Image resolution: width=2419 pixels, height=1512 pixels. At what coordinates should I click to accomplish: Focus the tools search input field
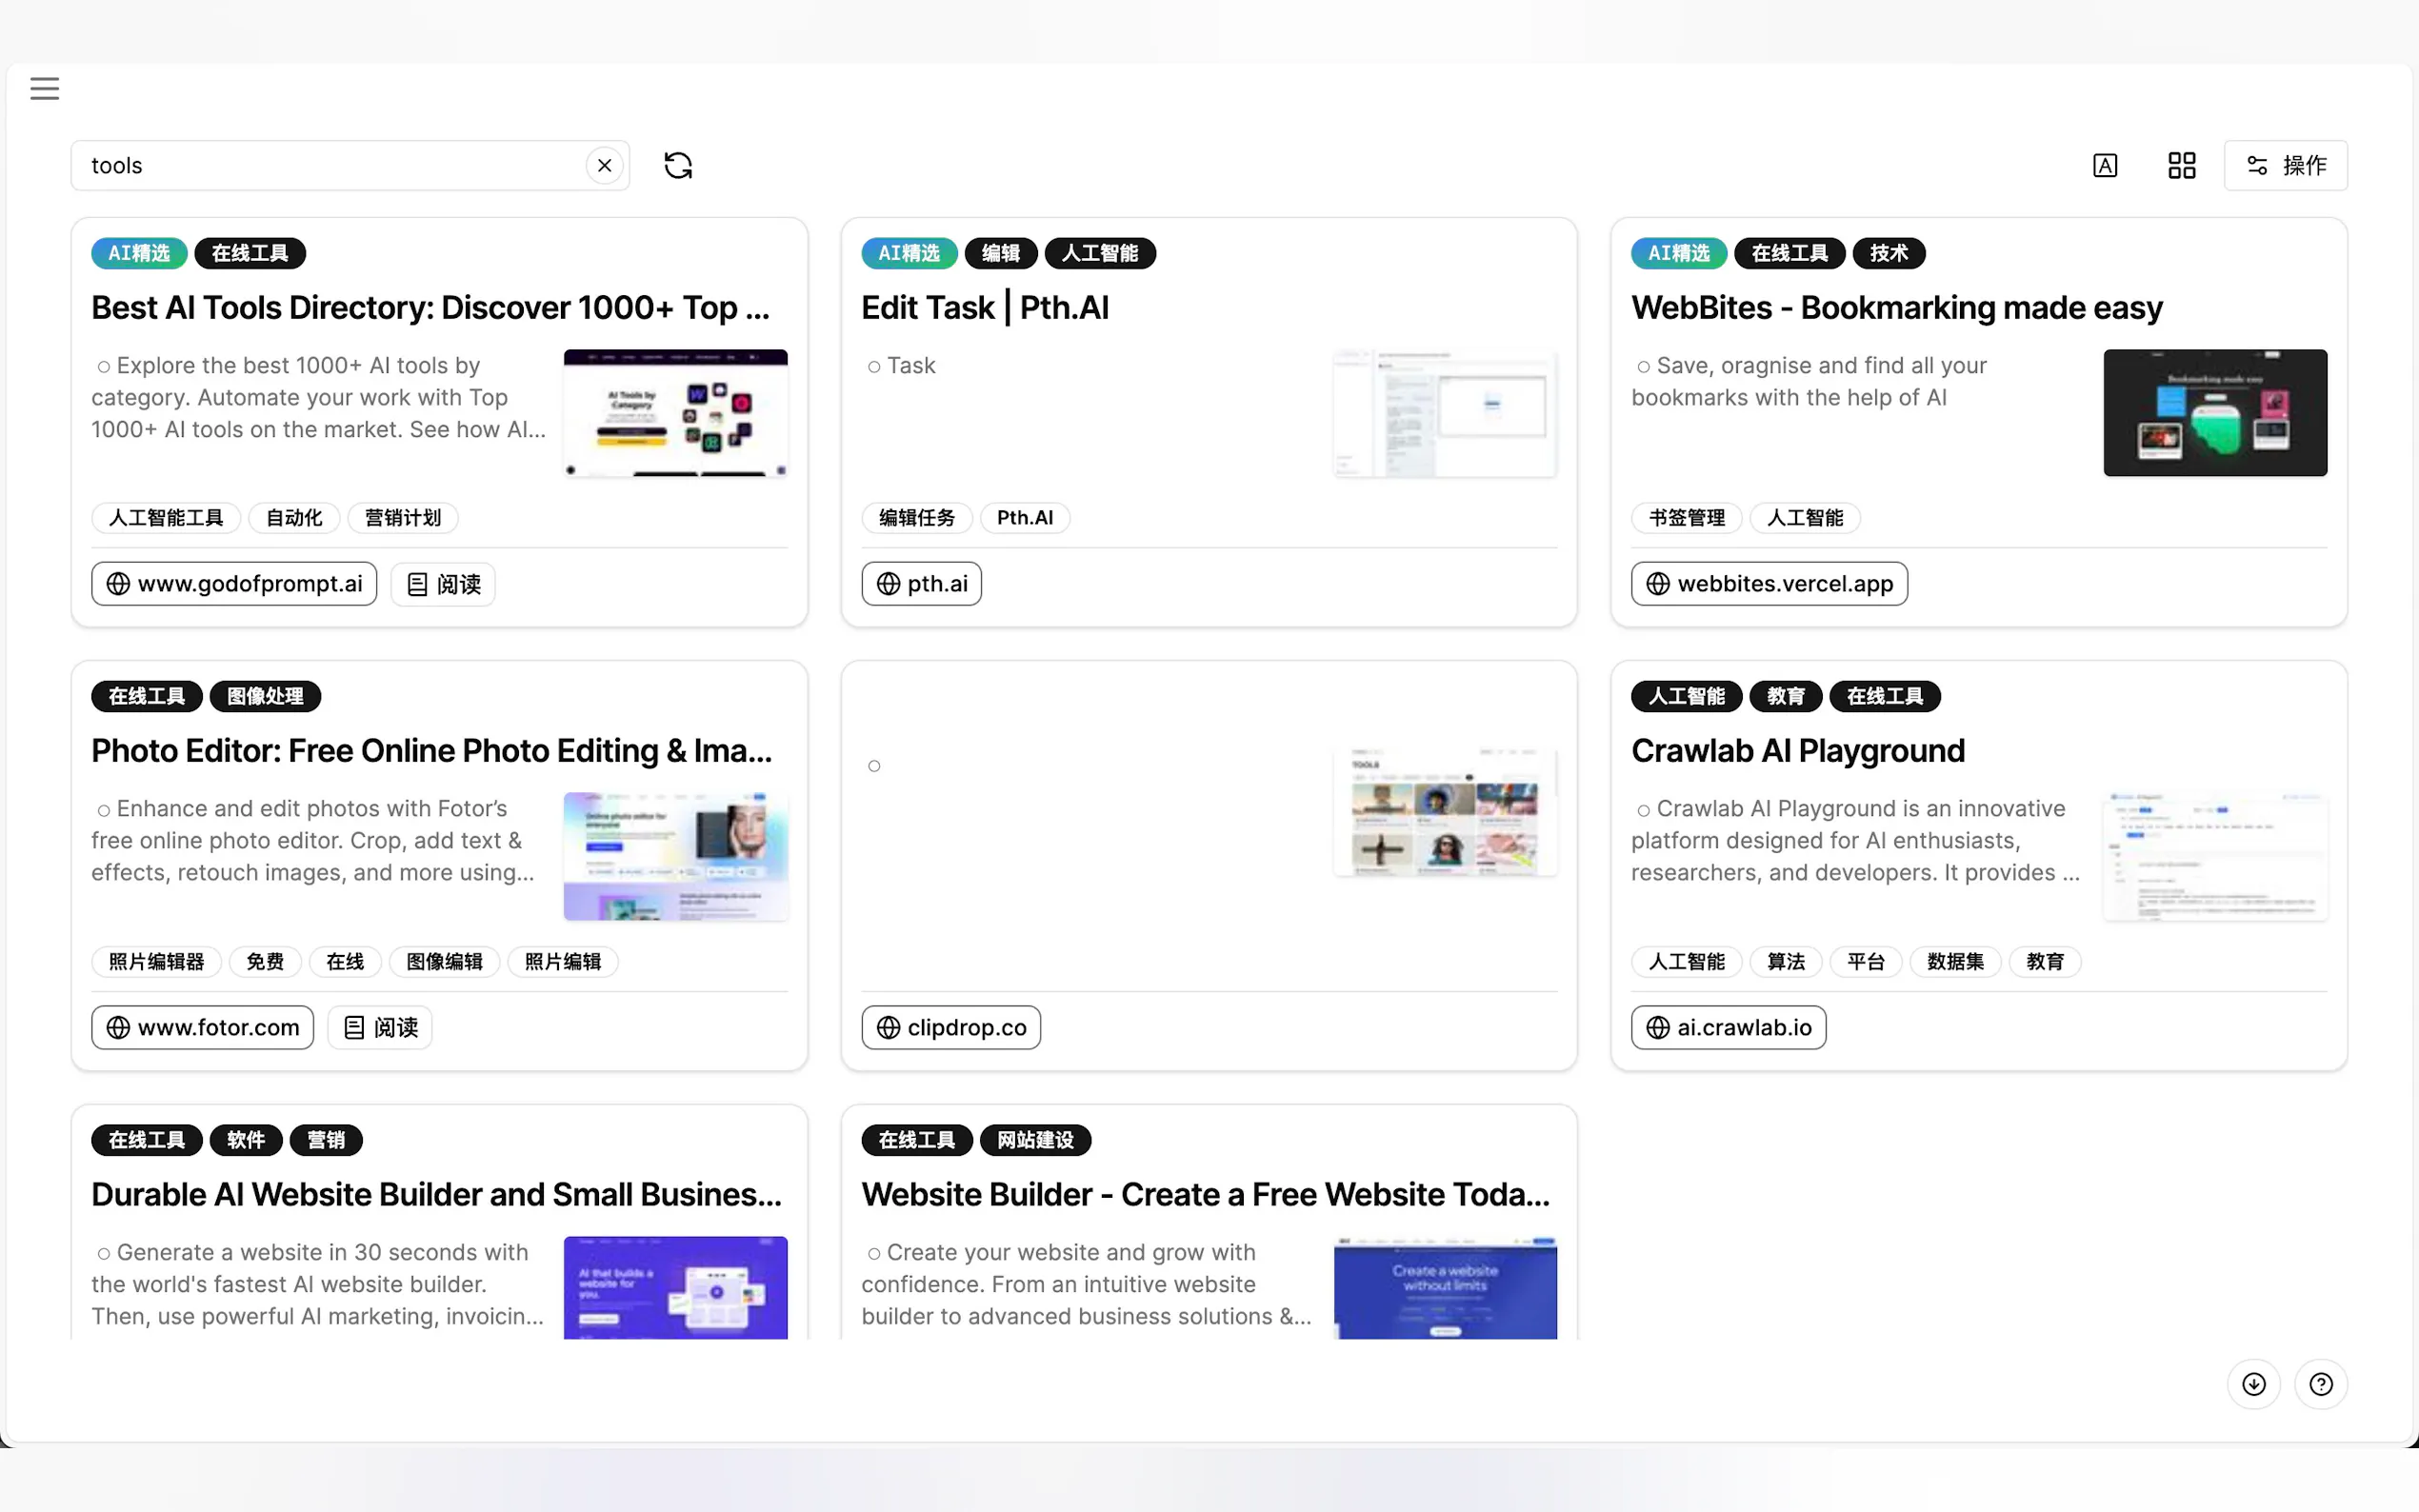(330, 165)
